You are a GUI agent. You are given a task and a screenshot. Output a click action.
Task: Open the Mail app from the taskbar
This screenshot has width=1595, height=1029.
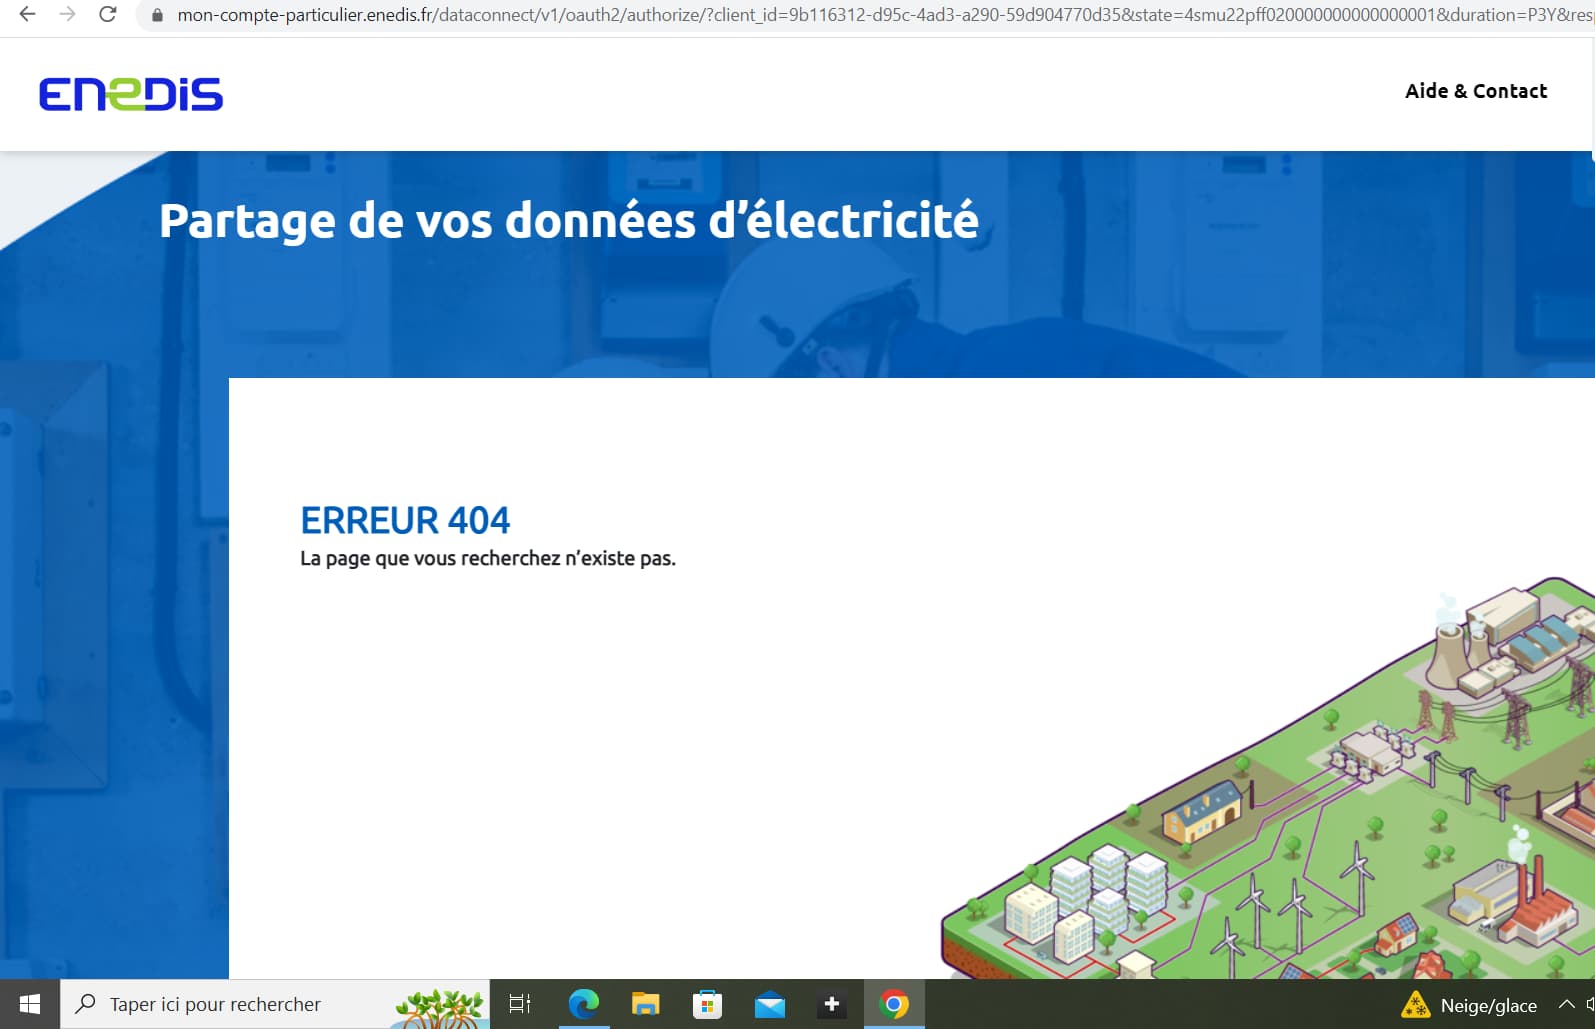click(x=769, y=1004)
